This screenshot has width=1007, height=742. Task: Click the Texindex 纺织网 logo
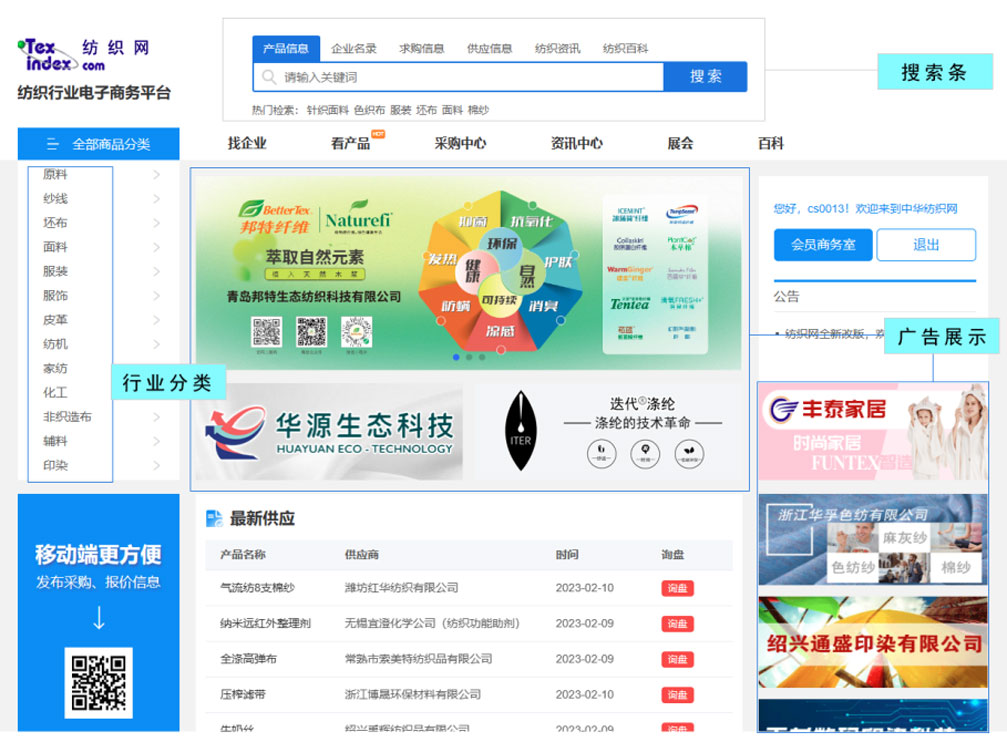tap(84, 56)
